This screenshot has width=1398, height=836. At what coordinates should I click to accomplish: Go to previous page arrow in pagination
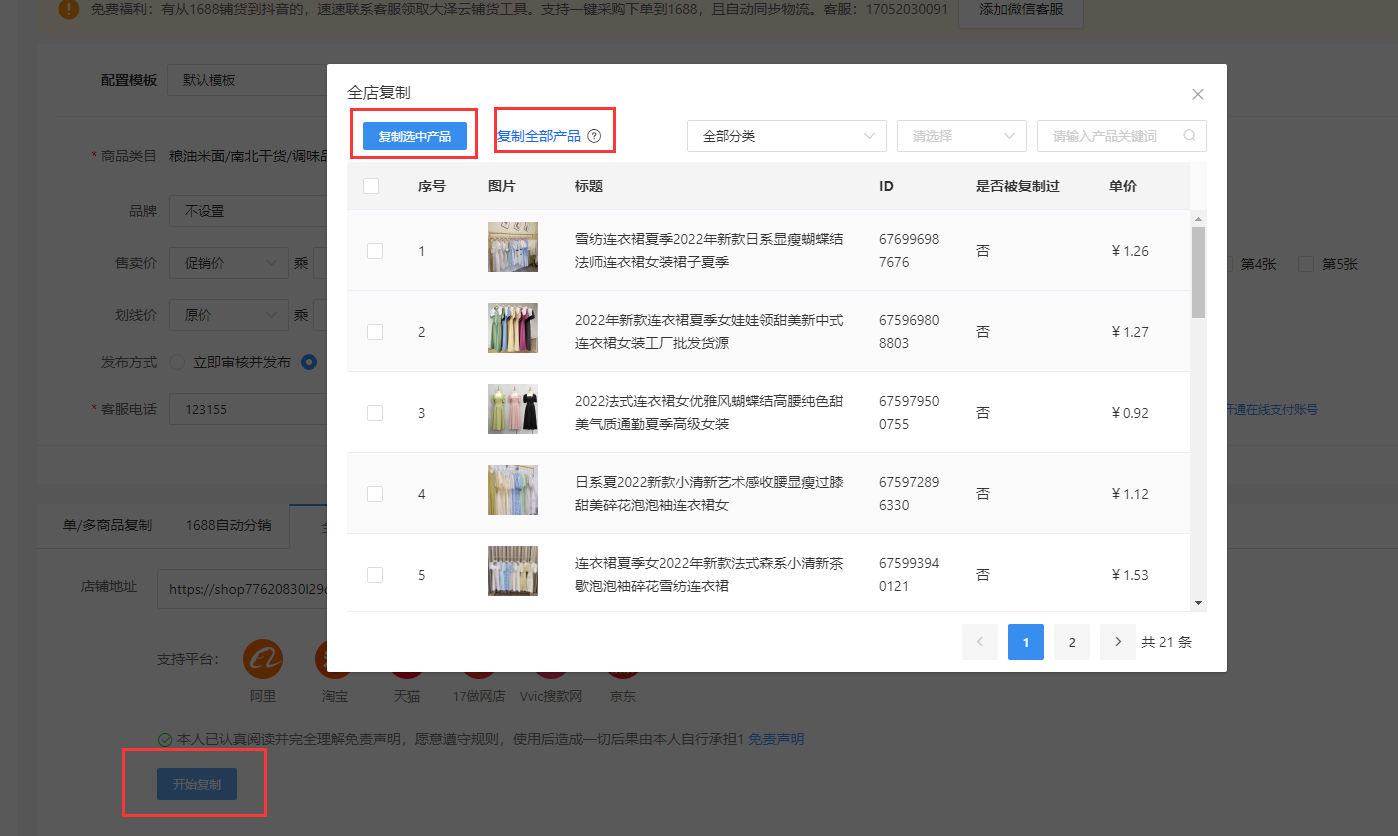pos(980,642)
